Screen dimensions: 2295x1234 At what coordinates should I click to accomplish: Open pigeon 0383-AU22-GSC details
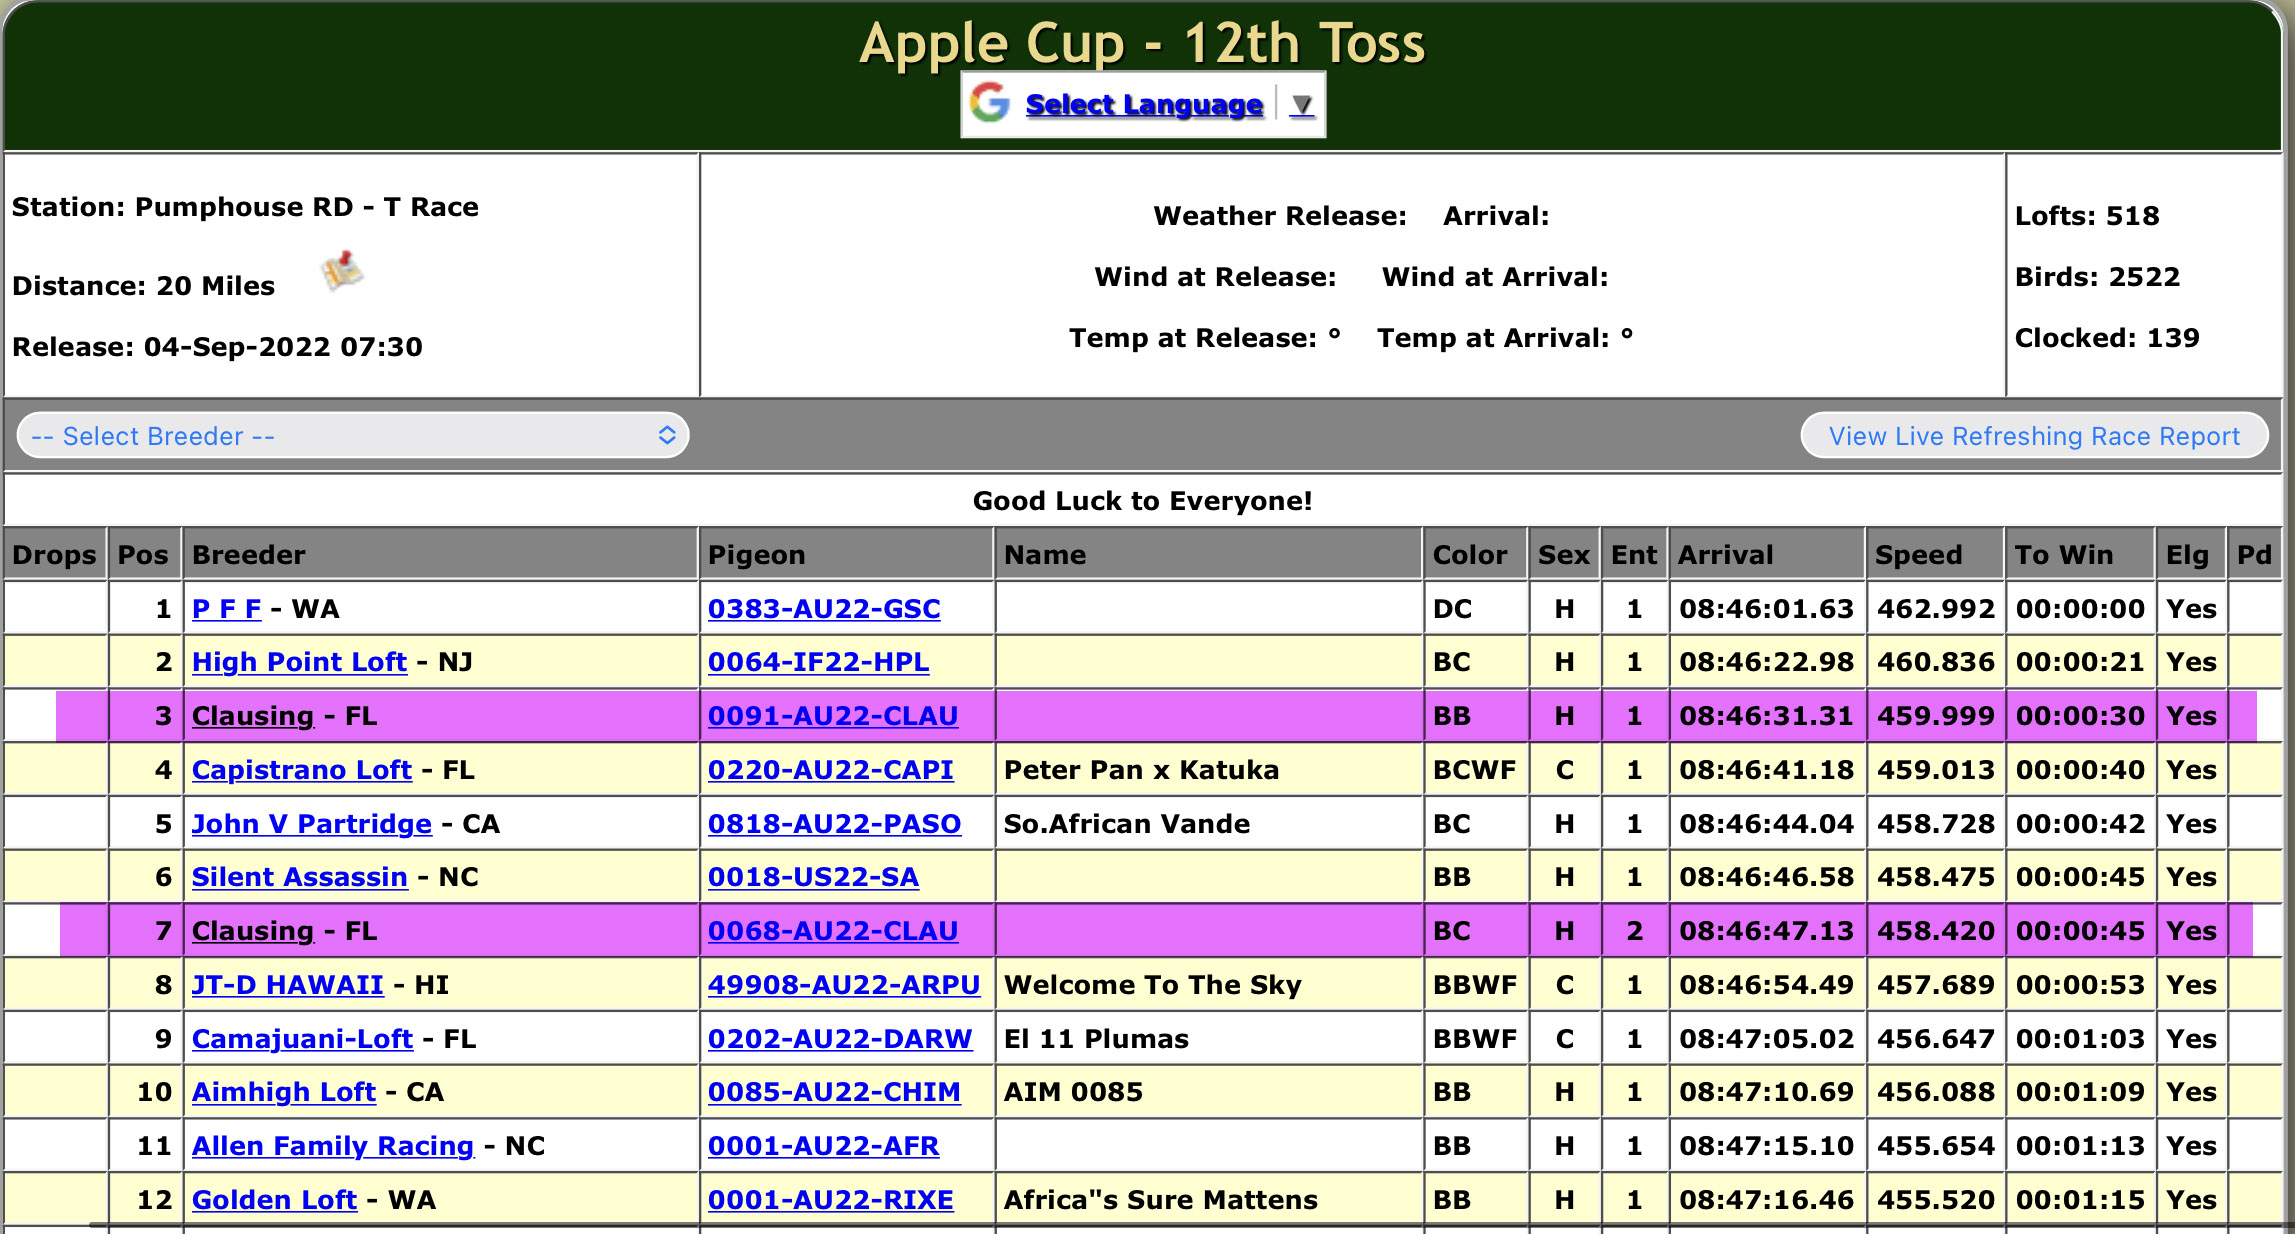click(823, 608)
